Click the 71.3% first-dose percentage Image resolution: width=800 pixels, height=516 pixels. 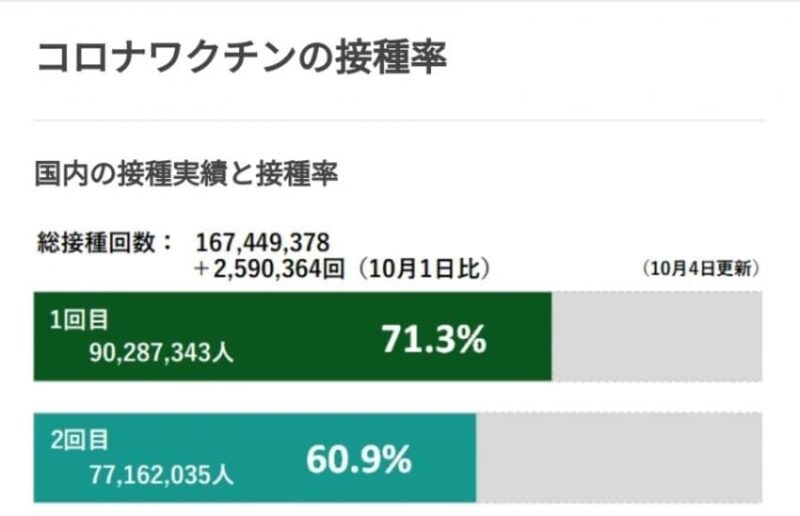coord(433,339)
